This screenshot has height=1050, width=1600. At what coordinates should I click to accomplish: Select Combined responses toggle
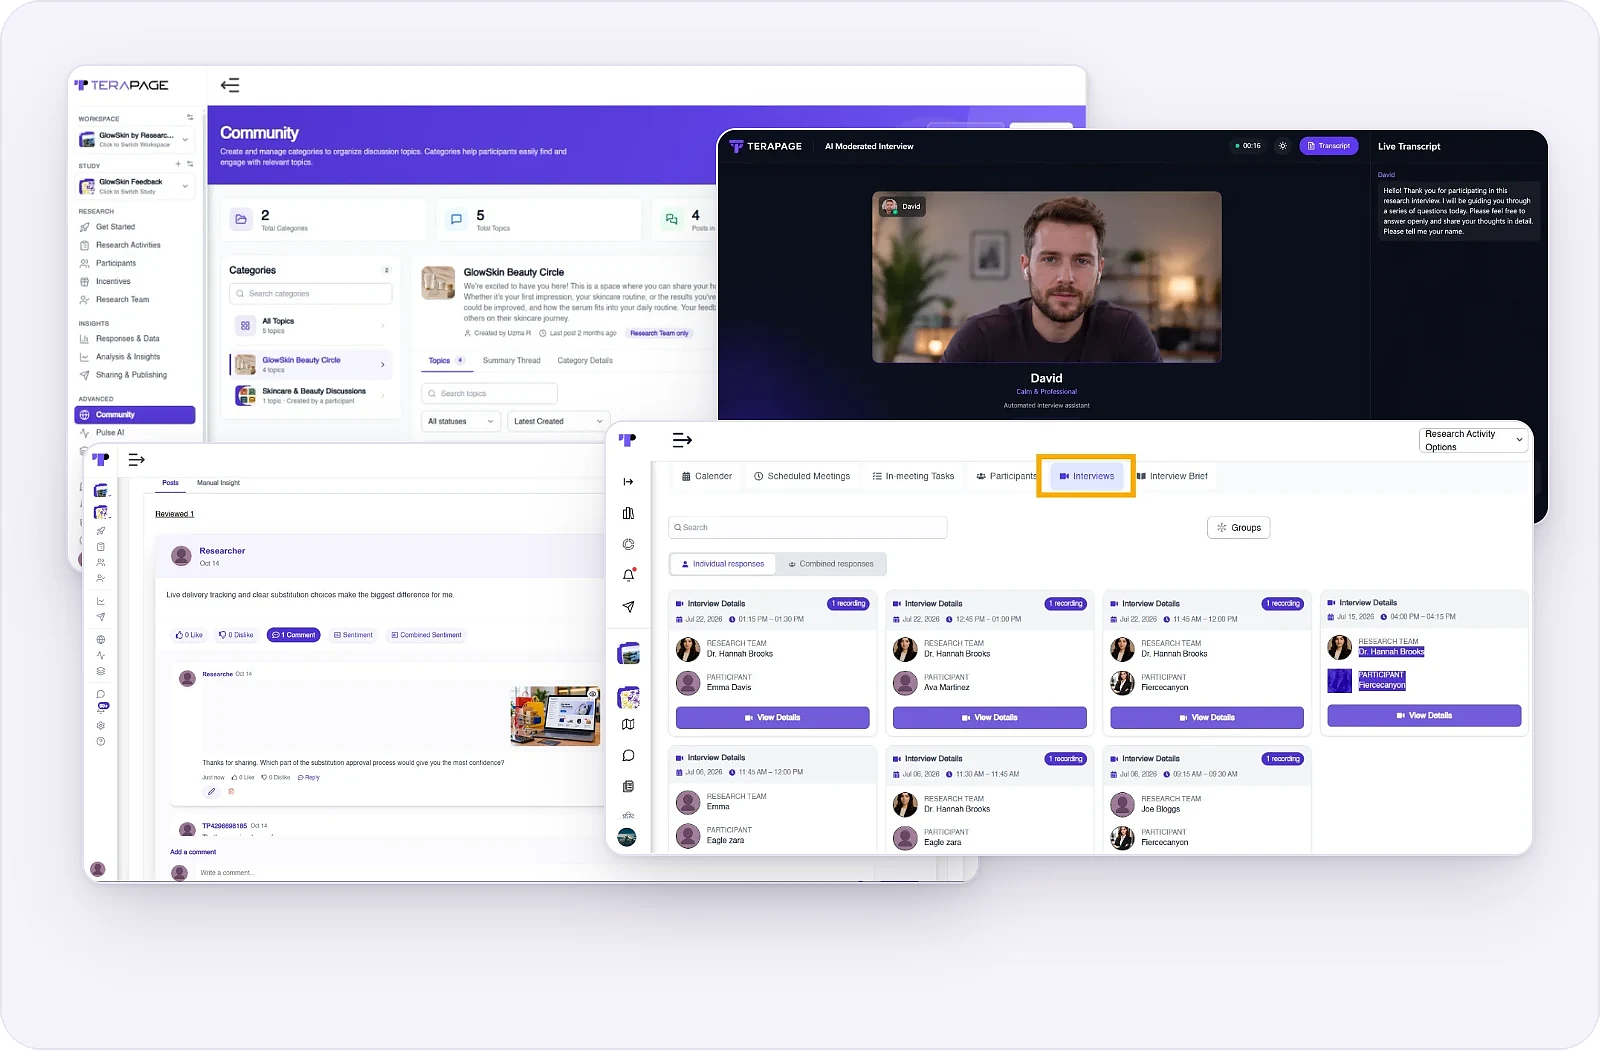[x=830, y=564]
